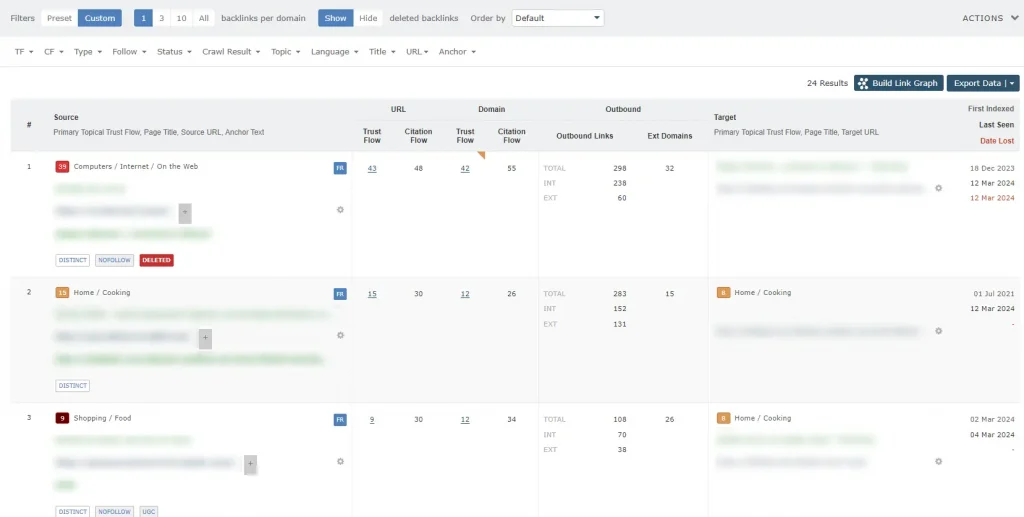1024x517 pixels.
Task: Click the NOFOLLOW tag in row 1
Action: pos(115,260)
